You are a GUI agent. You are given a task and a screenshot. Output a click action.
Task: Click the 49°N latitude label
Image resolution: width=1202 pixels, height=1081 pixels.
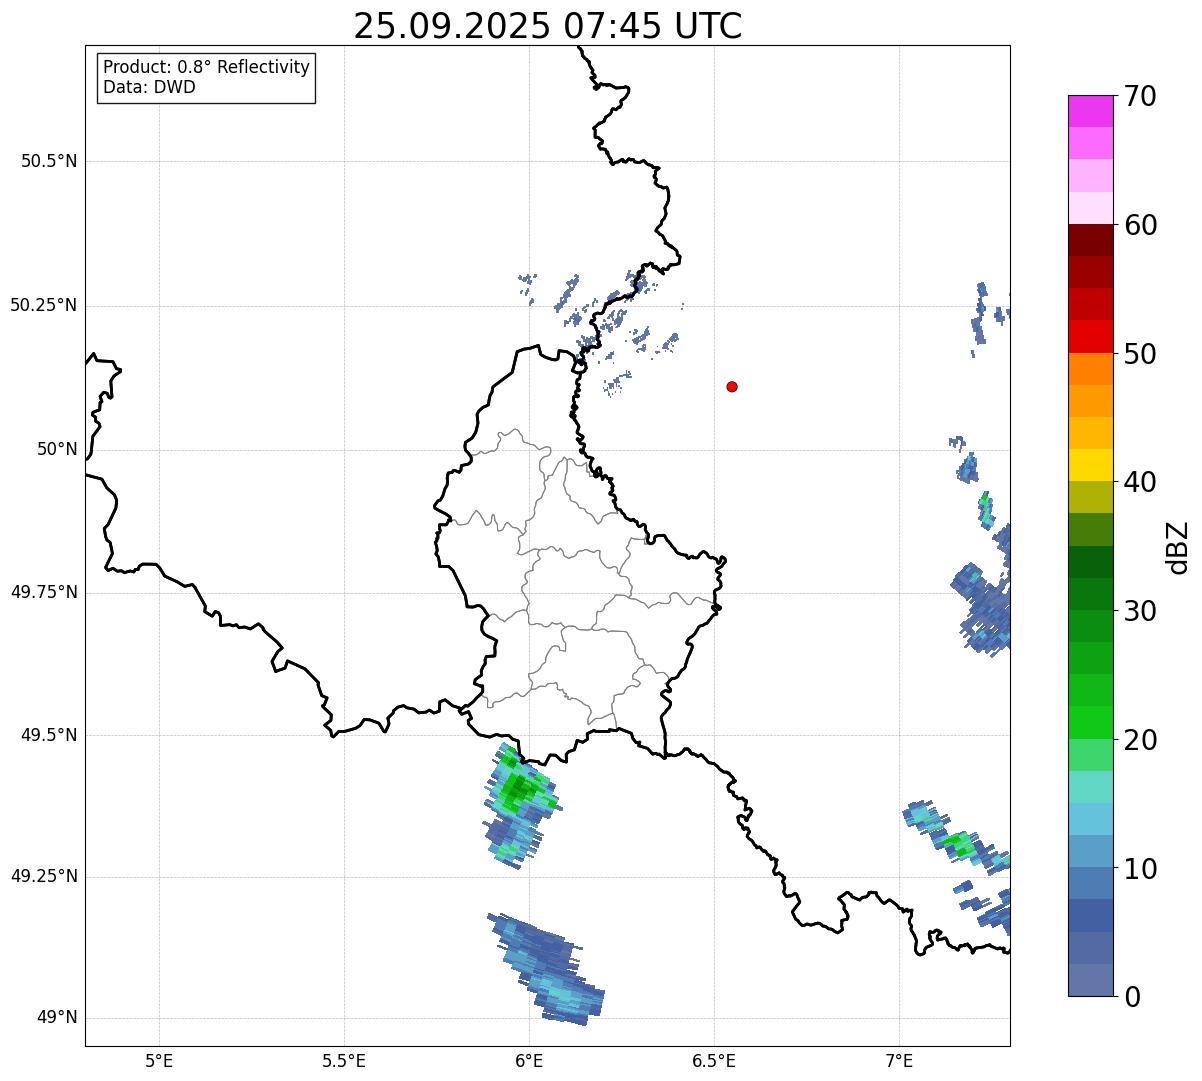[57, 1018]
